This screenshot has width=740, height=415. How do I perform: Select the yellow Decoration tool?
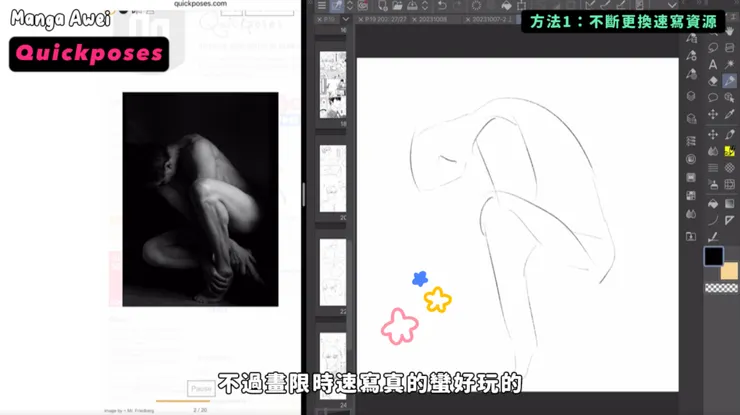click(730, 151)
